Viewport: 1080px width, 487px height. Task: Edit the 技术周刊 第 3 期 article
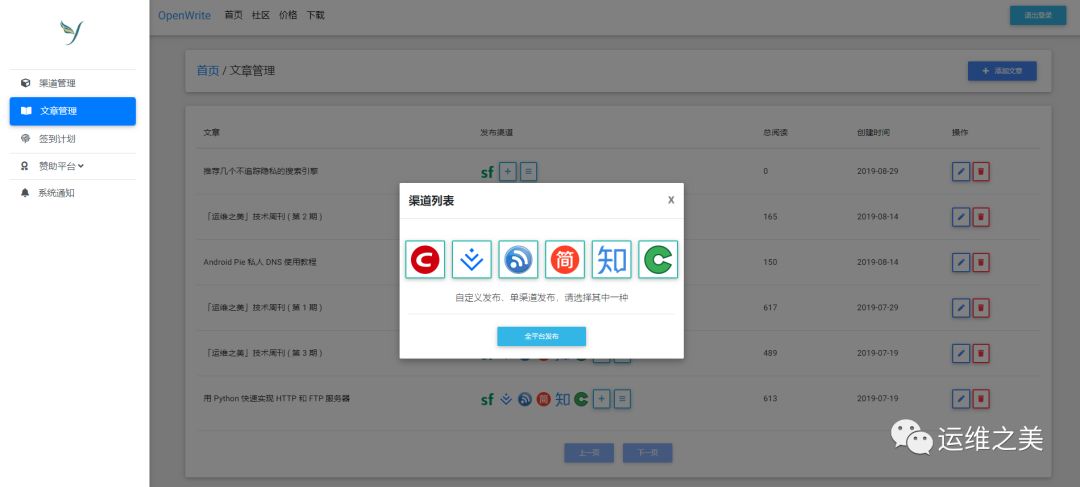(x=960, y=353)
